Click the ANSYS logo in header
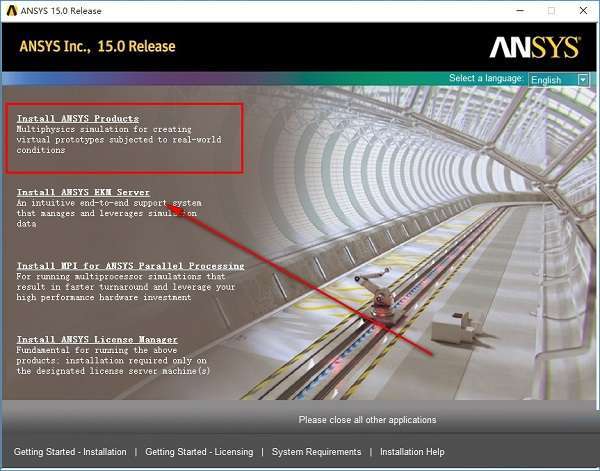Viewport: 600px width, 471px height. click(535, 47)
